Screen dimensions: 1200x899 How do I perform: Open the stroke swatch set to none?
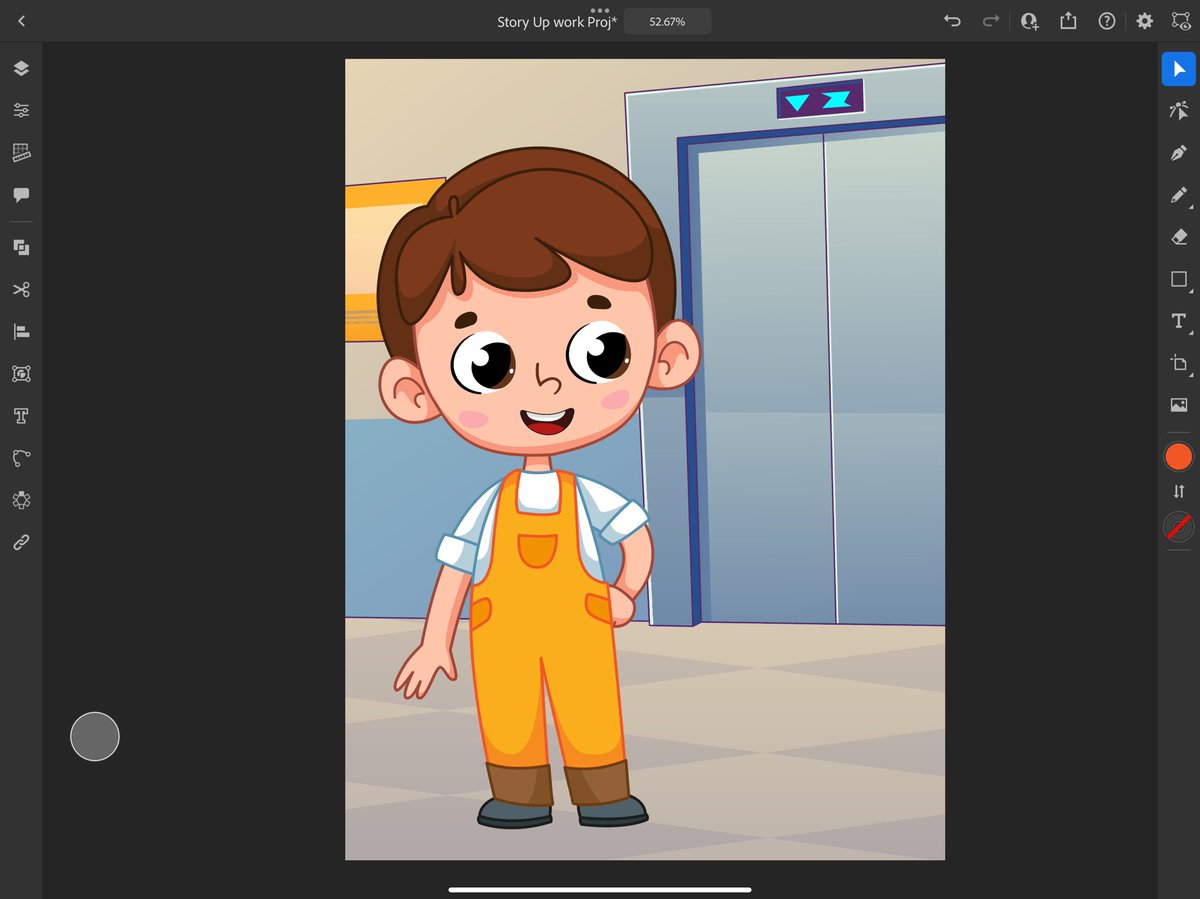pyautogui.click(x=1179, y=526)
